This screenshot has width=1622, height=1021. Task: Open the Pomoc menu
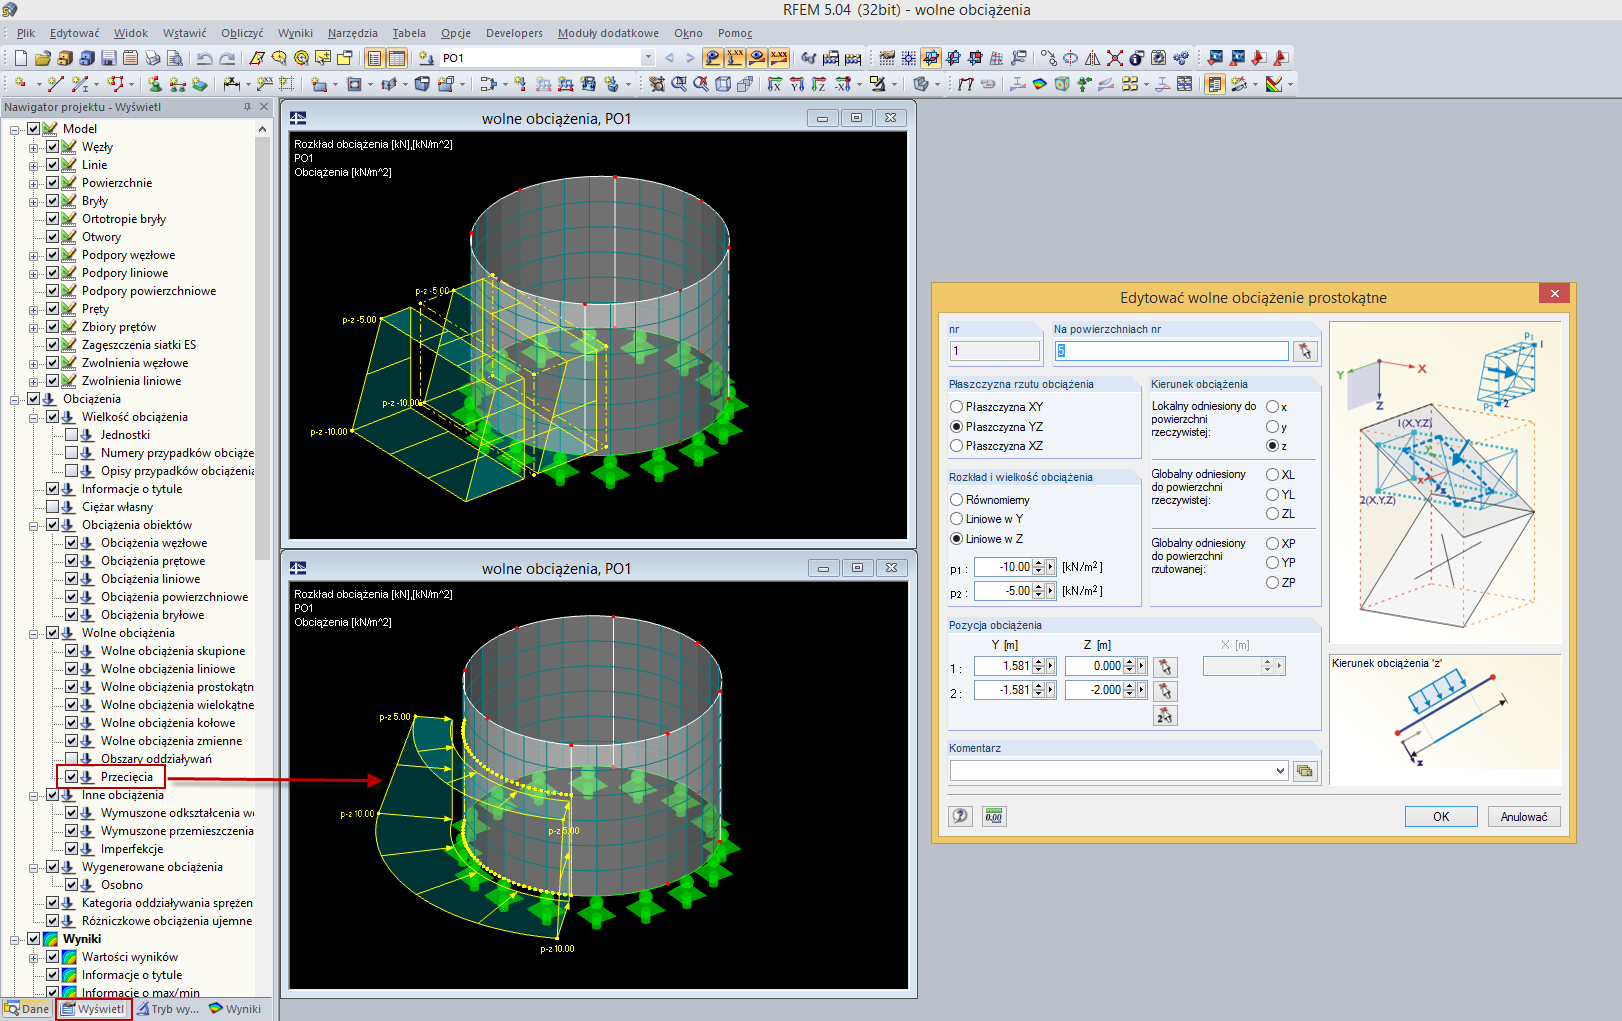(x=735, y=33)
